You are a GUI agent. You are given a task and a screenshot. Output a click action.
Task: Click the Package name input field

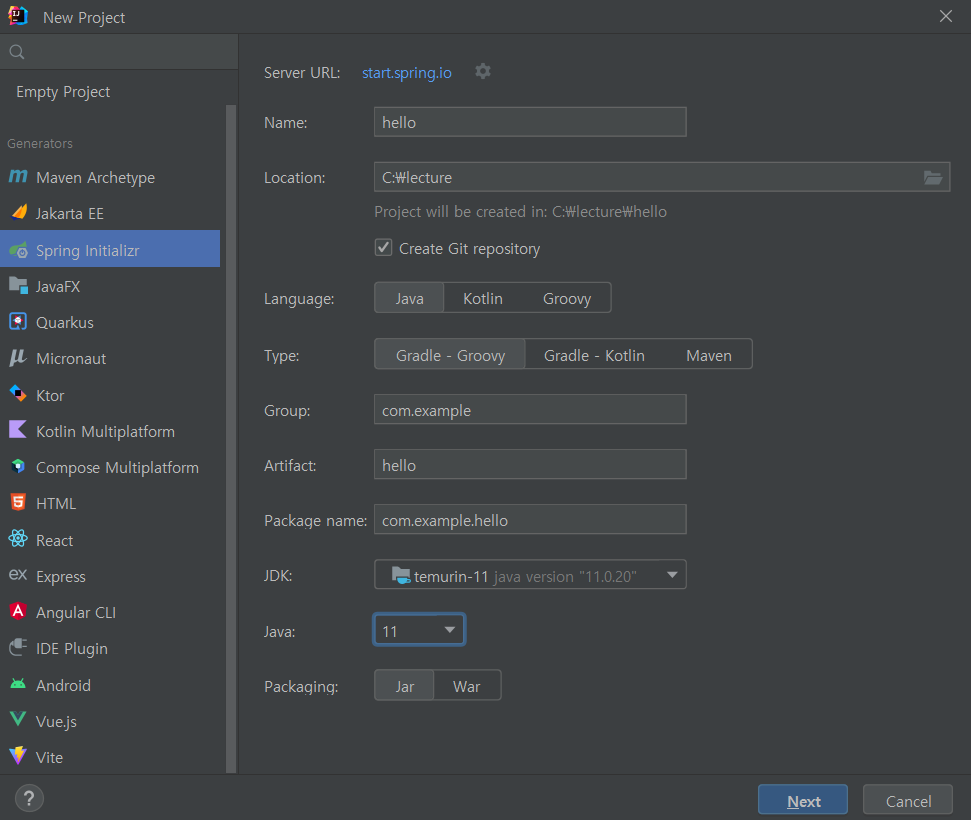click(x=530, y=519)
